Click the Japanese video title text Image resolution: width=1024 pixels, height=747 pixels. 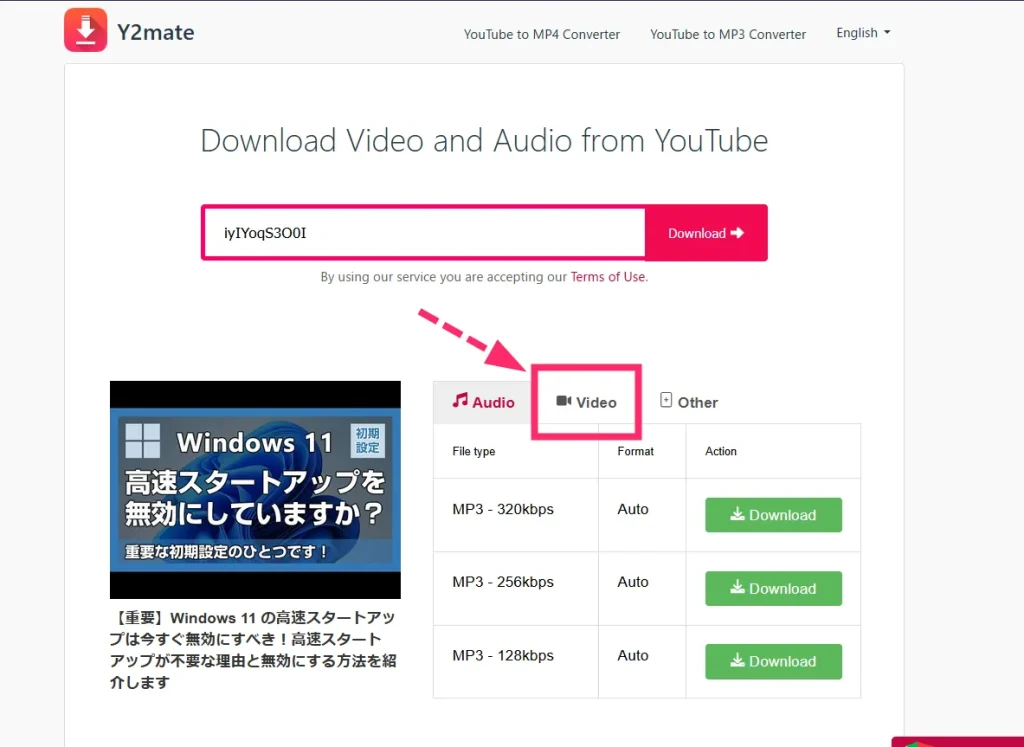coord(253,650)
